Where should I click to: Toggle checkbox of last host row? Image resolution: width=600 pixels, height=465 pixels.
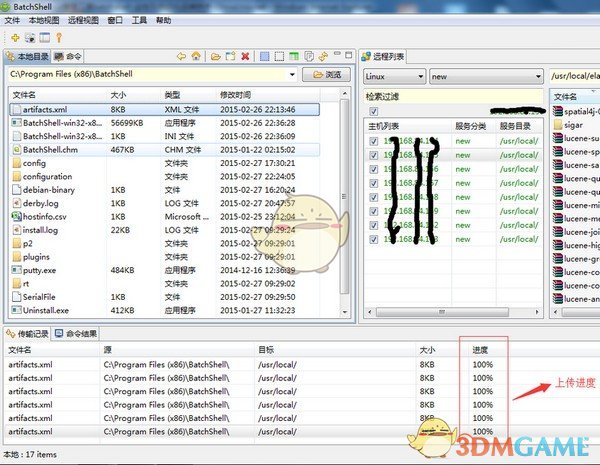[x=373, y=239]
